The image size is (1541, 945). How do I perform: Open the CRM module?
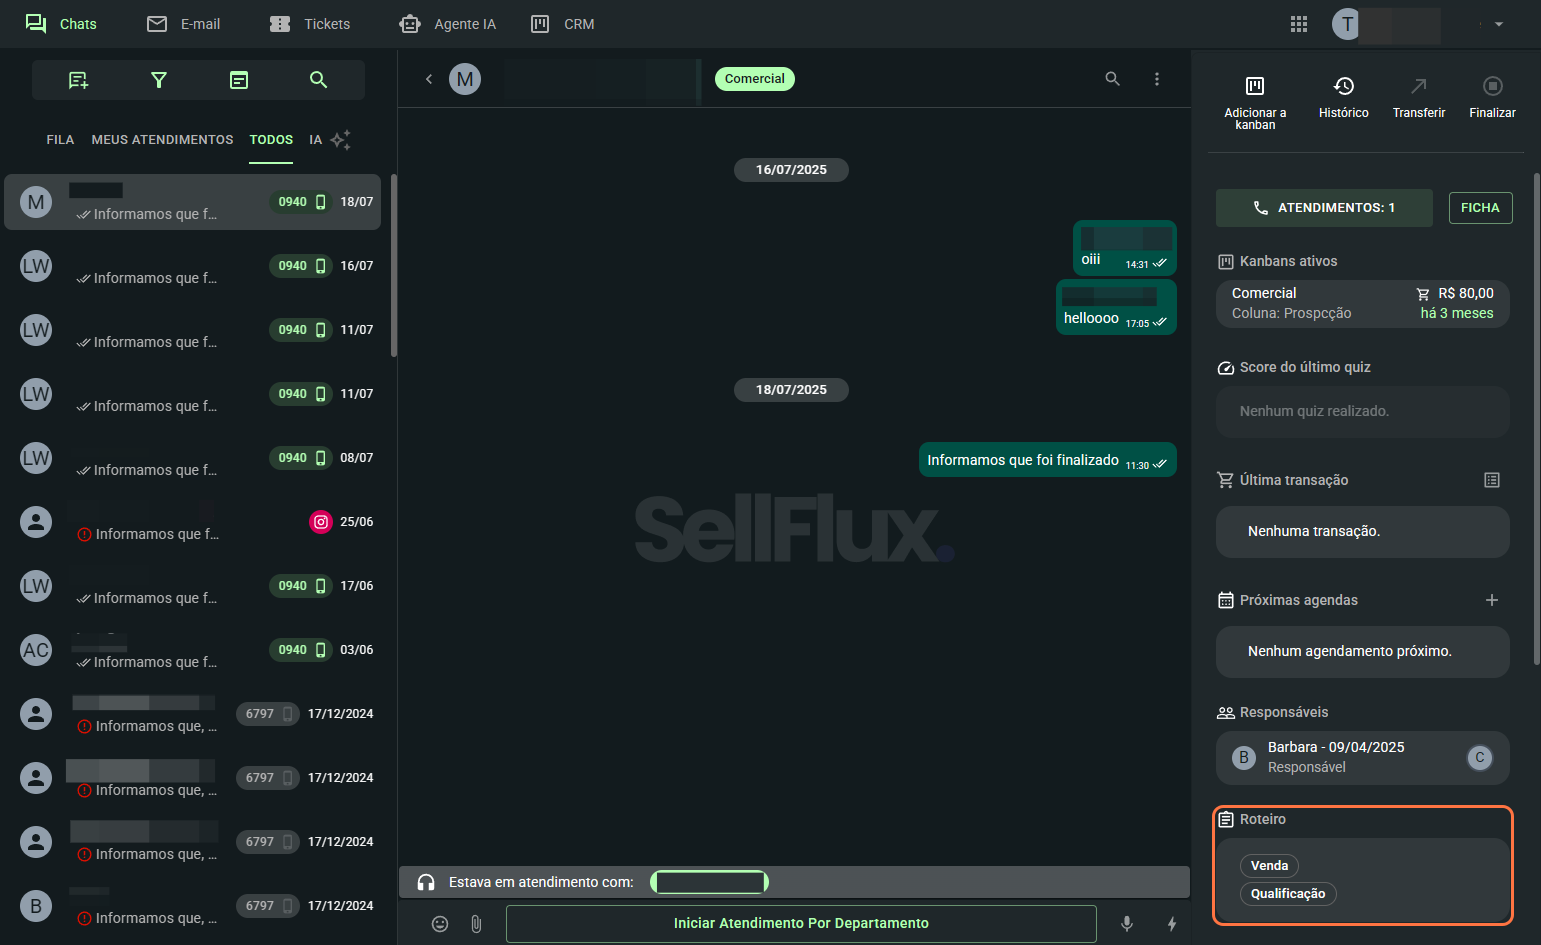562,24
